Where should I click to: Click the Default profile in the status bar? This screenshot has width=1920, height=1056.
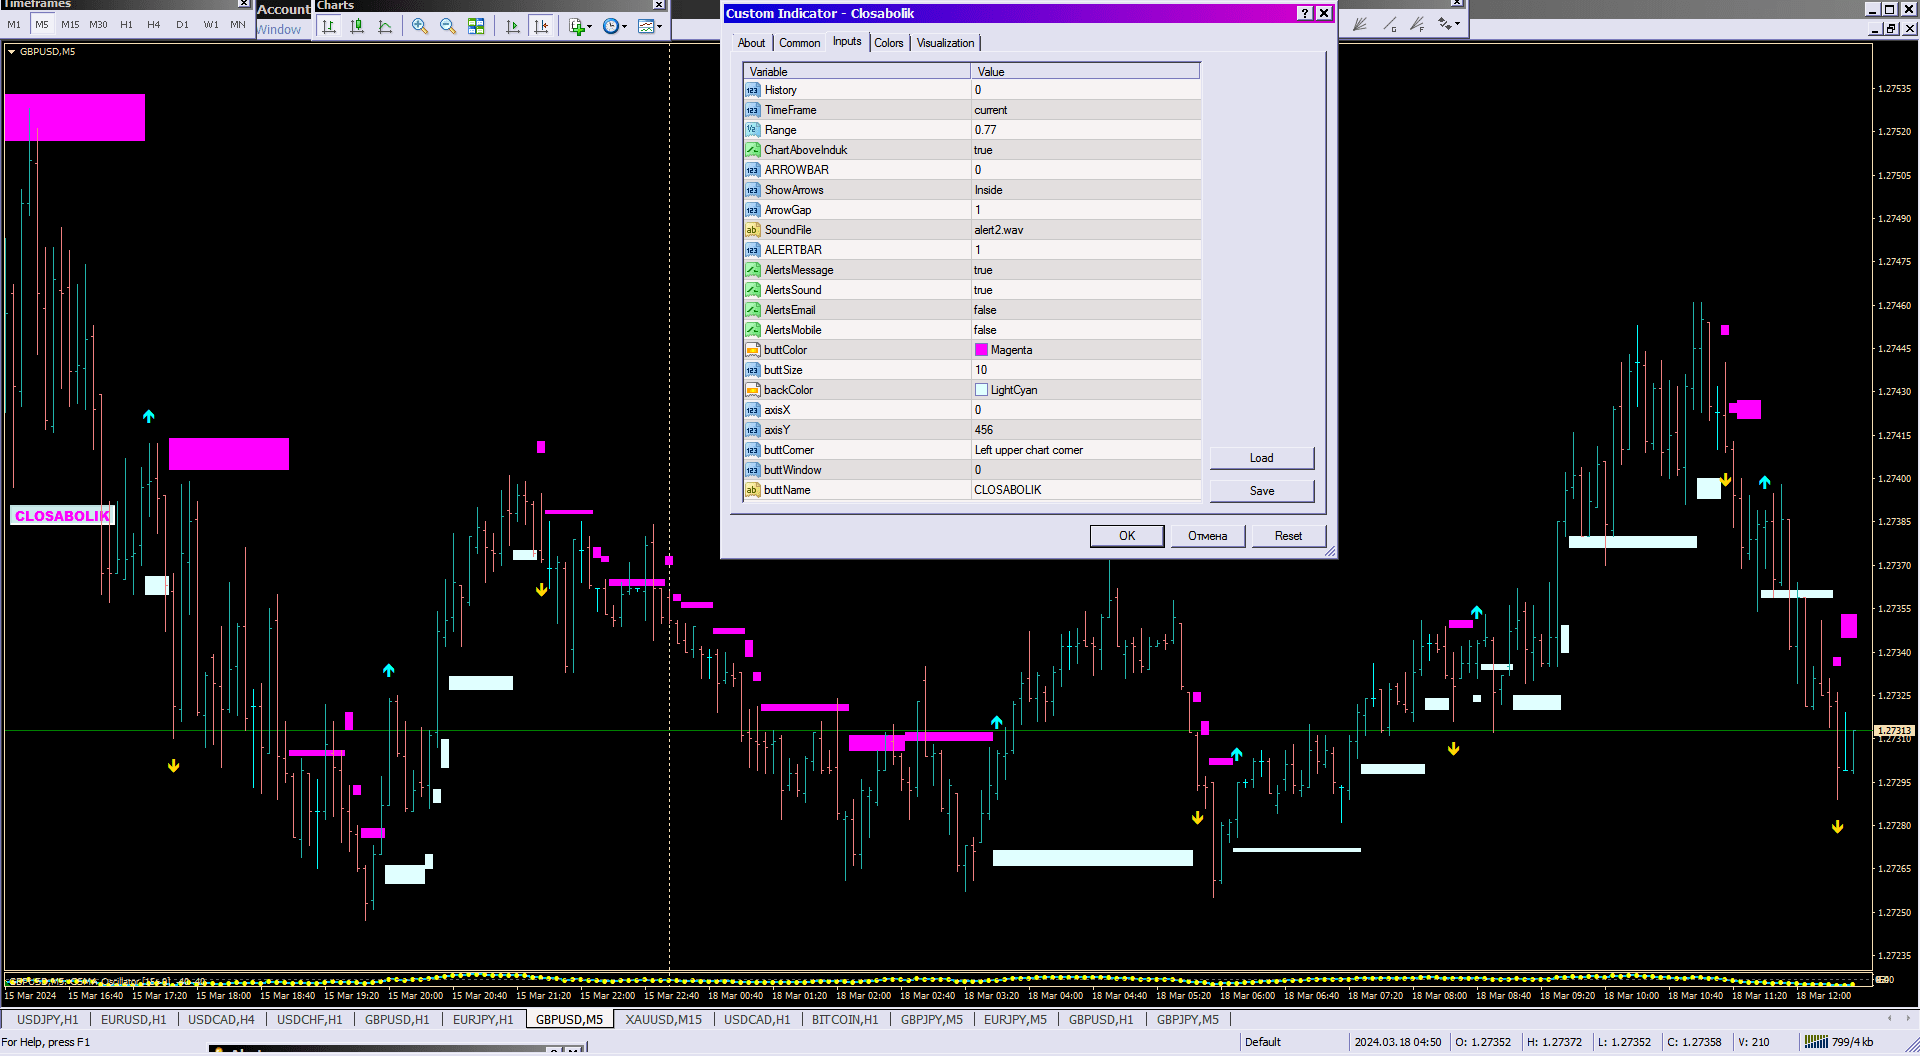coord(1263,1042)
